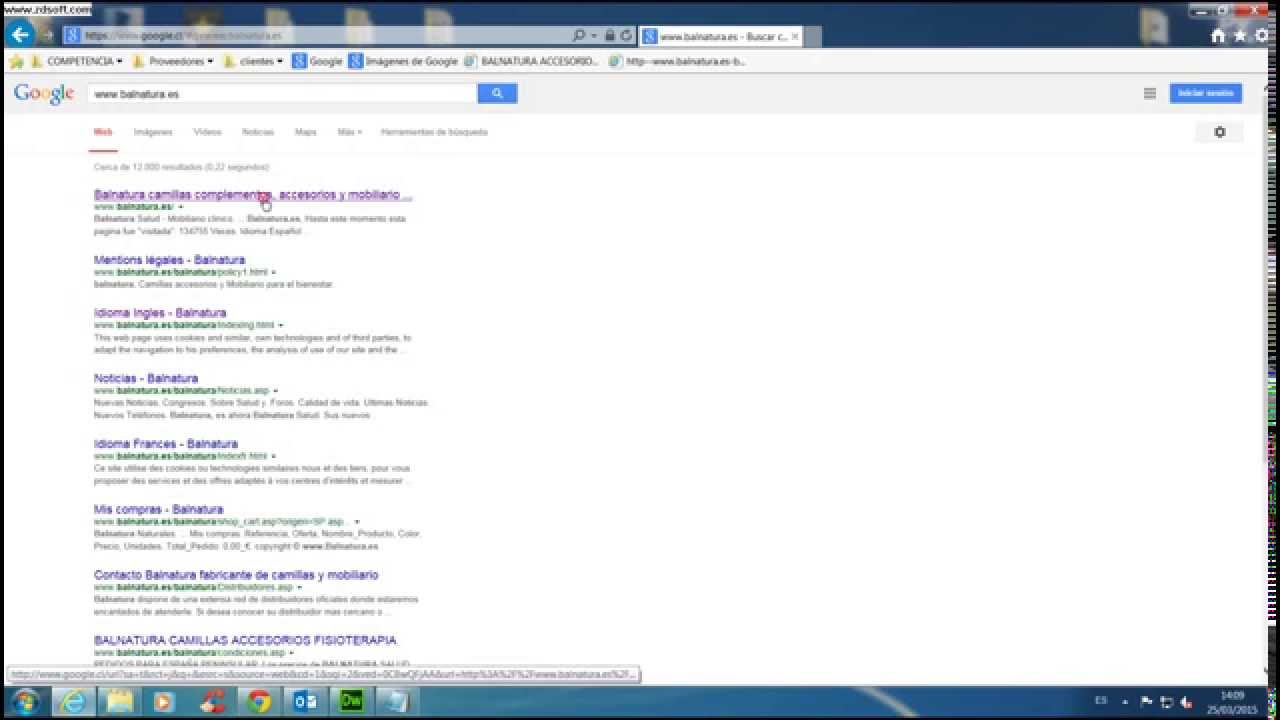
Task: Open the Mis compras - Balnatura result
Action: (x=158, y=509)
